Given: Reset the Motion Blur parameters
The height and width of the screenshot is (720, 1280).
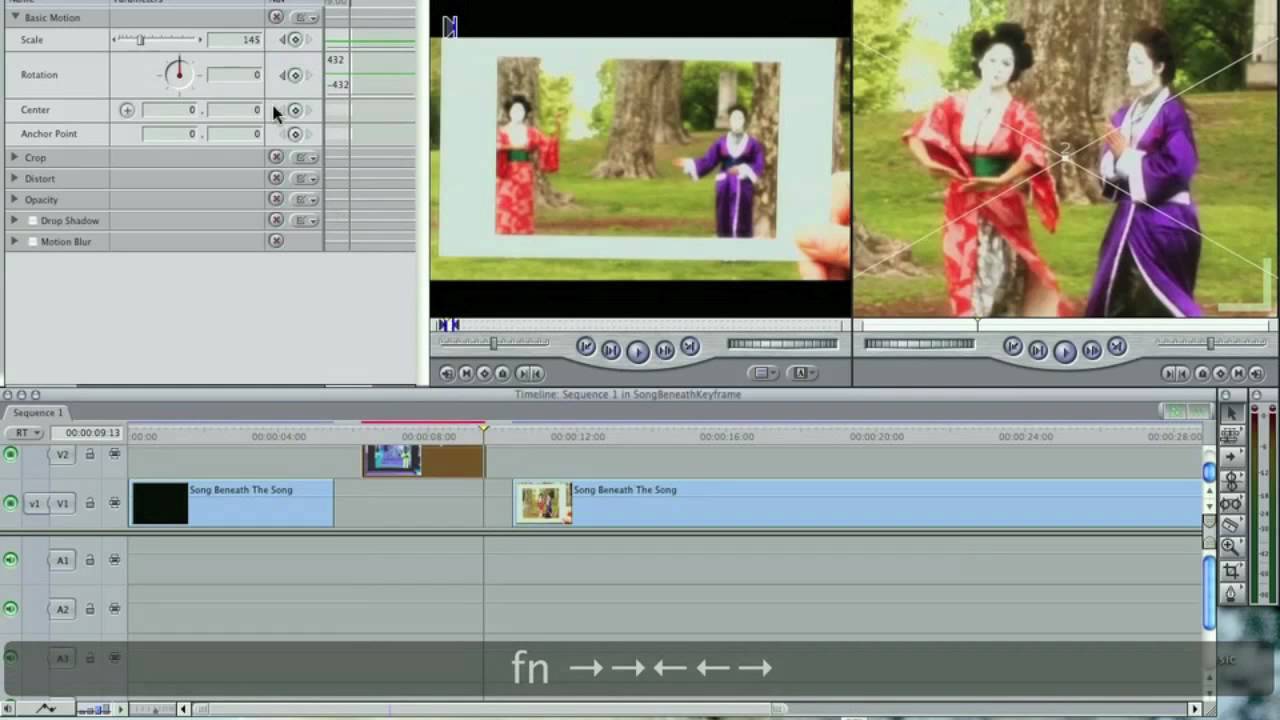Looking at the screenshot, I should [276, 241].
